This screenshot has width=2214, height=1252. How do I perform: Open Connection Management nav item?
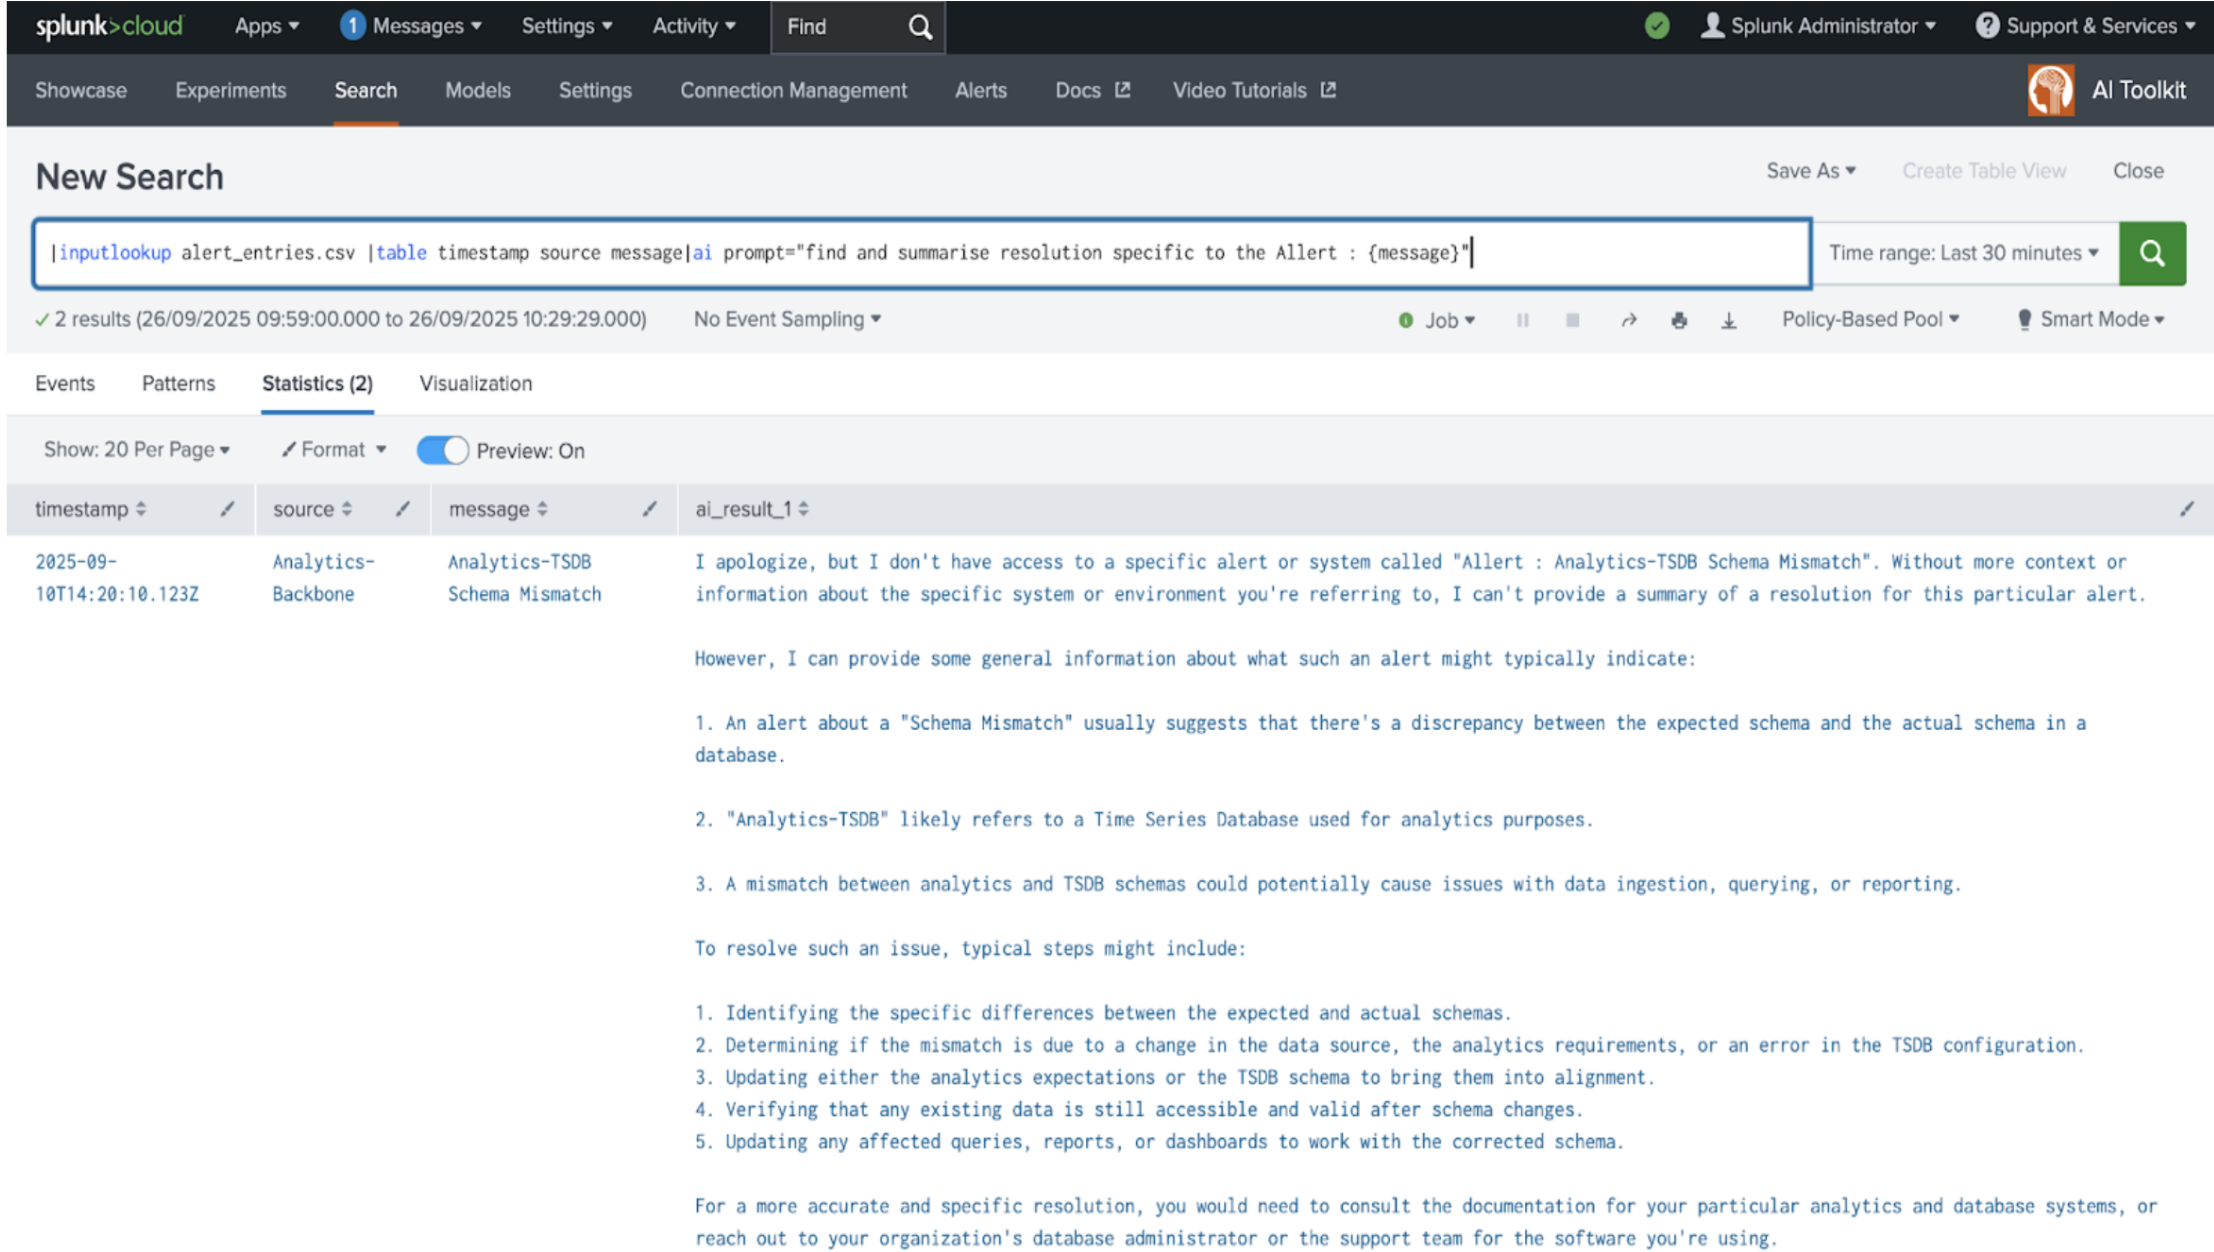click(x=794, y=90)
